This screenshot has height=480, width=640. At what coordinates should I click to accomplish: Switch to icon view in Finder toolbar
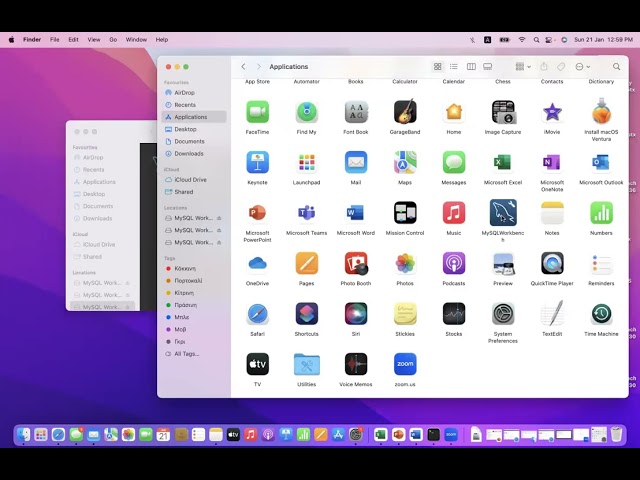pyautogui.click(x=438, y=67)
